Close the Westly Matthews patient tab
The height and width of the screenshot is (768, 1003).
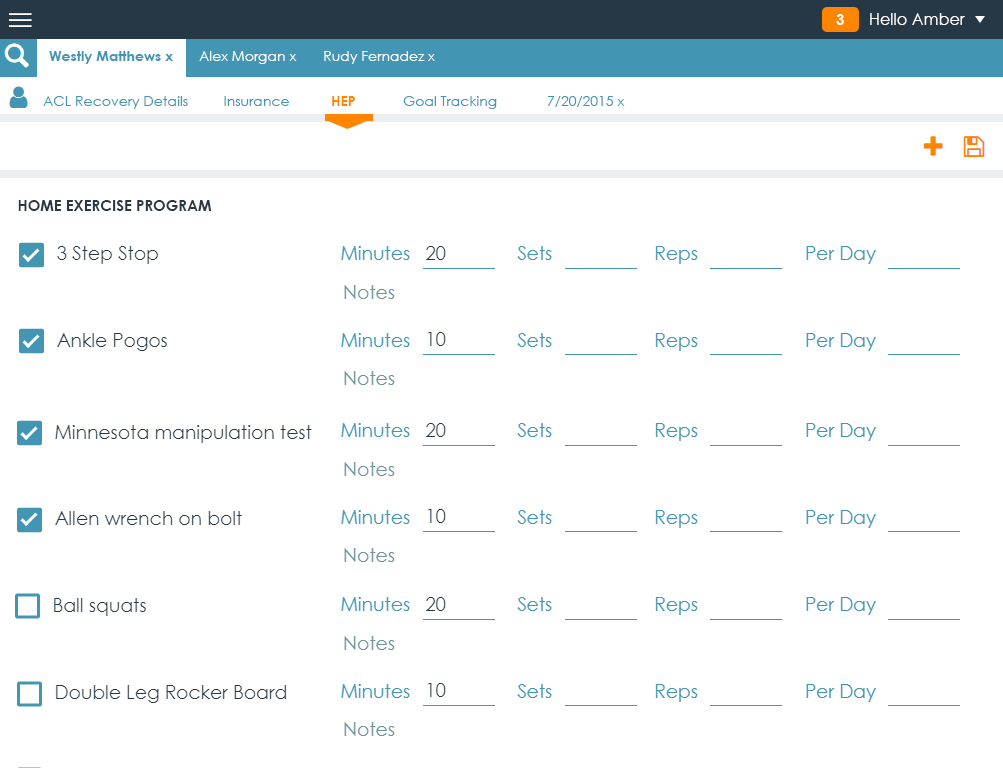169,57
